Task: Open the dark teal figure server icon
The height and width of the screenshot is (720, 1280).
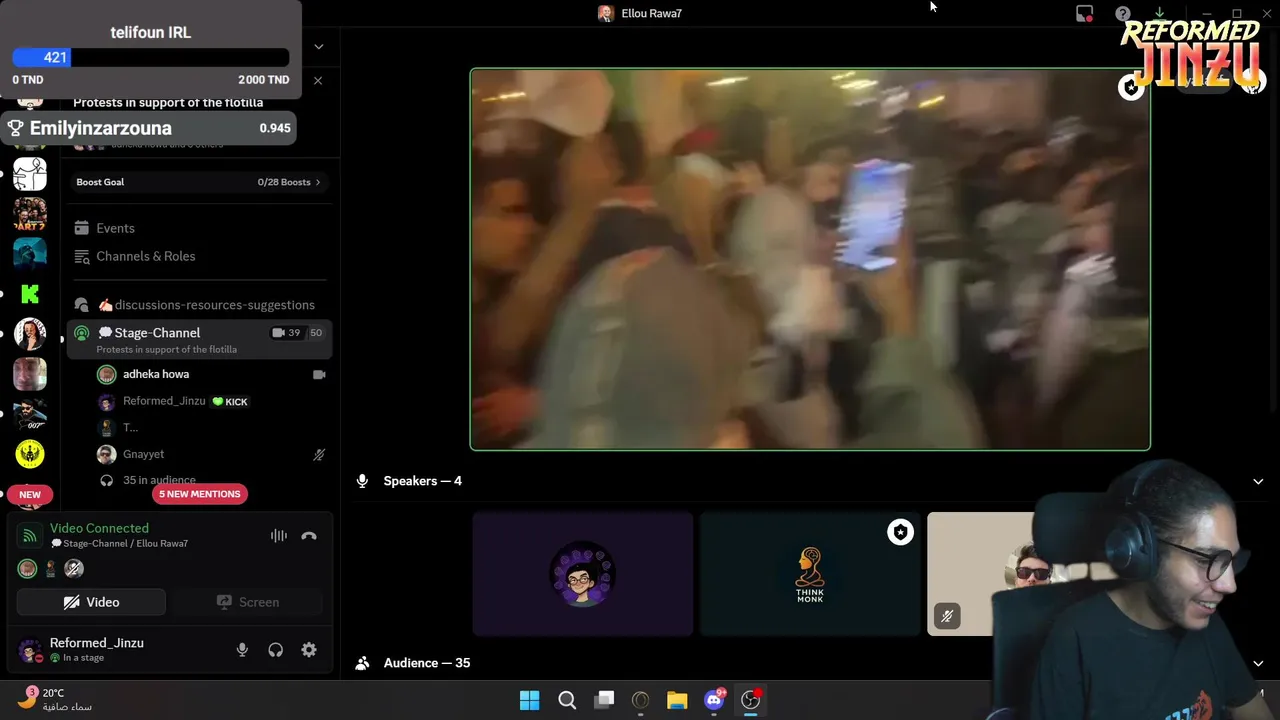Action: tap(30, 254)
